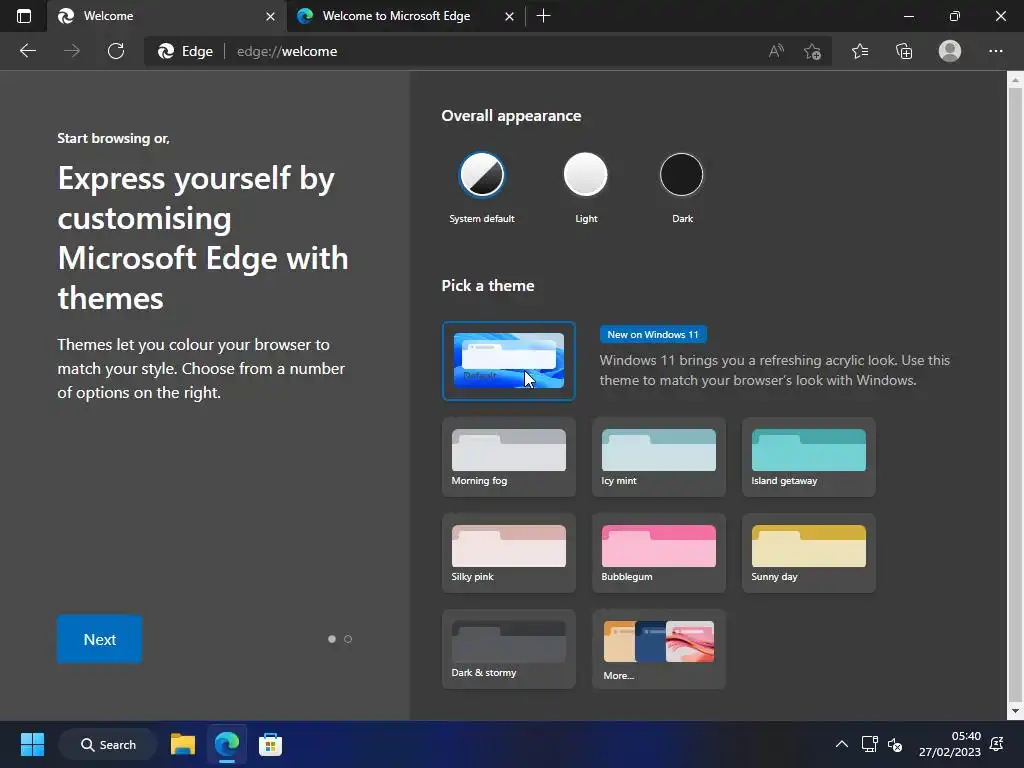Click the muted volume tray icon
This screenshot has height=768, width=1024.
[895, 744]
